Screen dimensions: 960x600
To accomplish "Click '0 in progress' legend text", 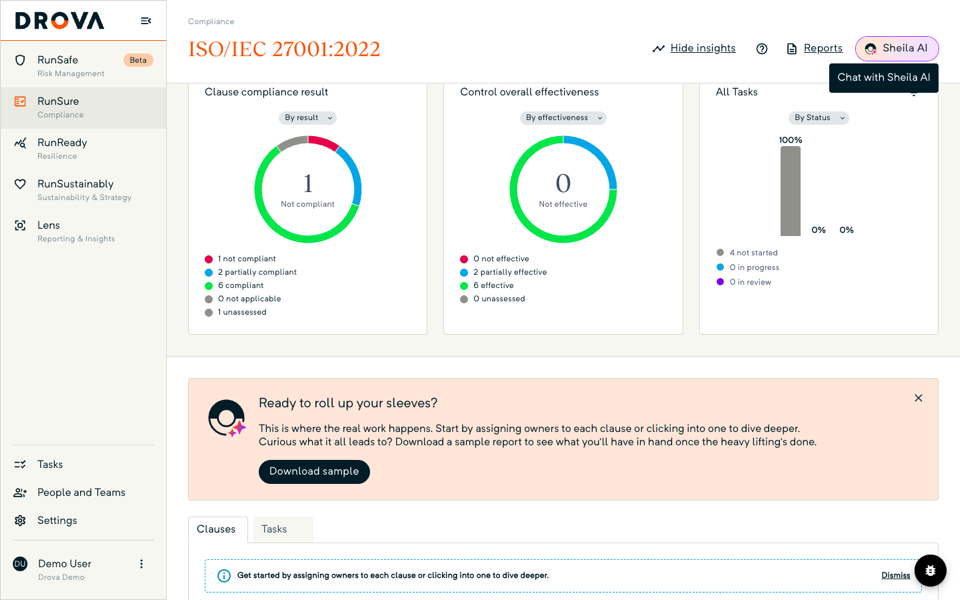I will point(754,268).
